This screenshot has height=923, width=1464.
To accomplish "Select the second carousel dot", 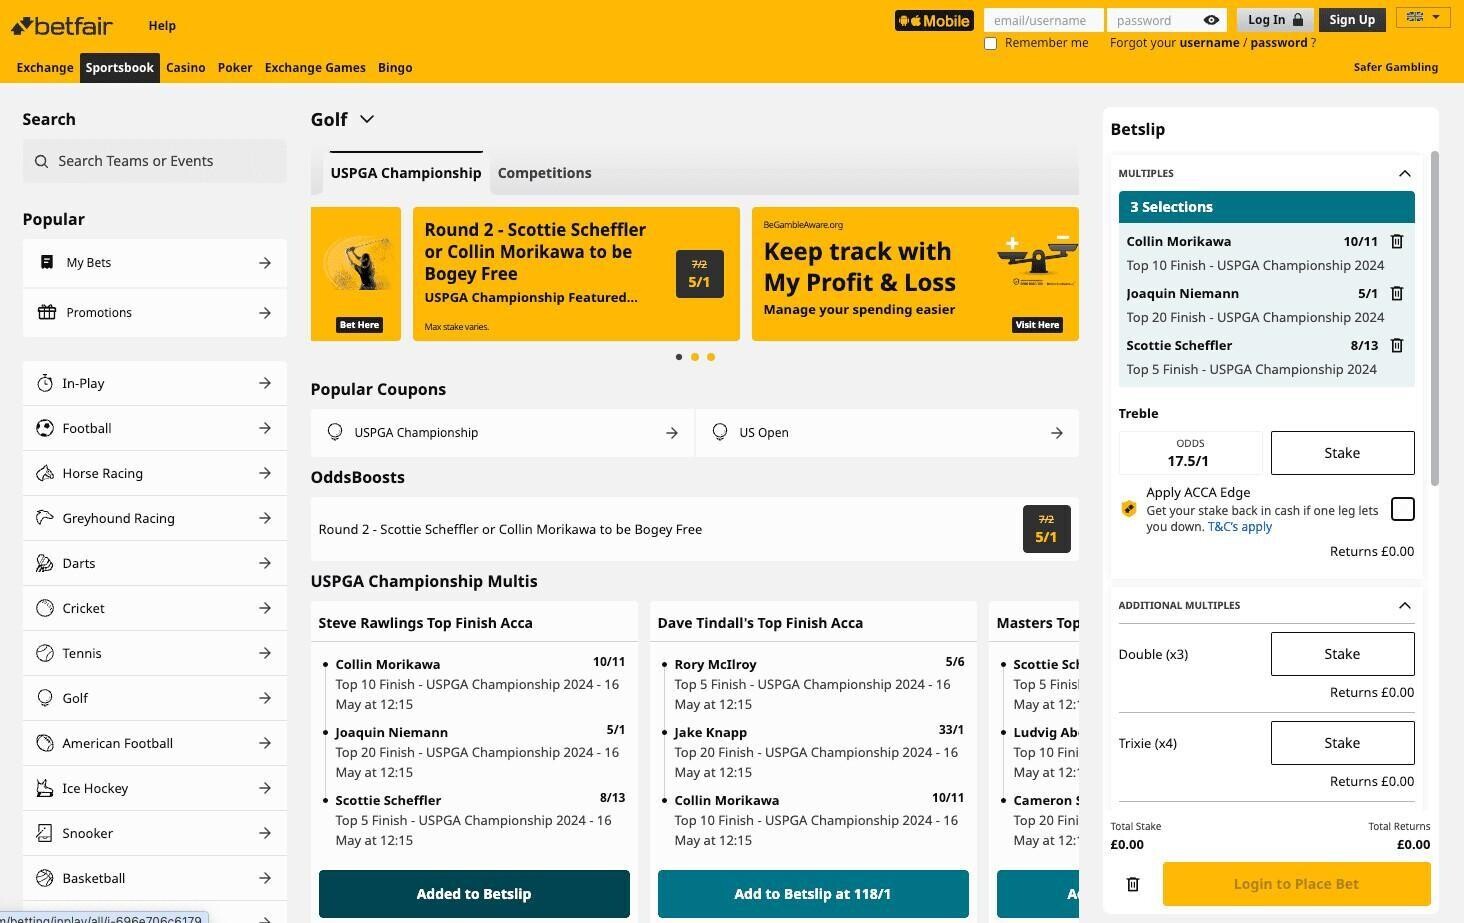I will tap(695, 357).
